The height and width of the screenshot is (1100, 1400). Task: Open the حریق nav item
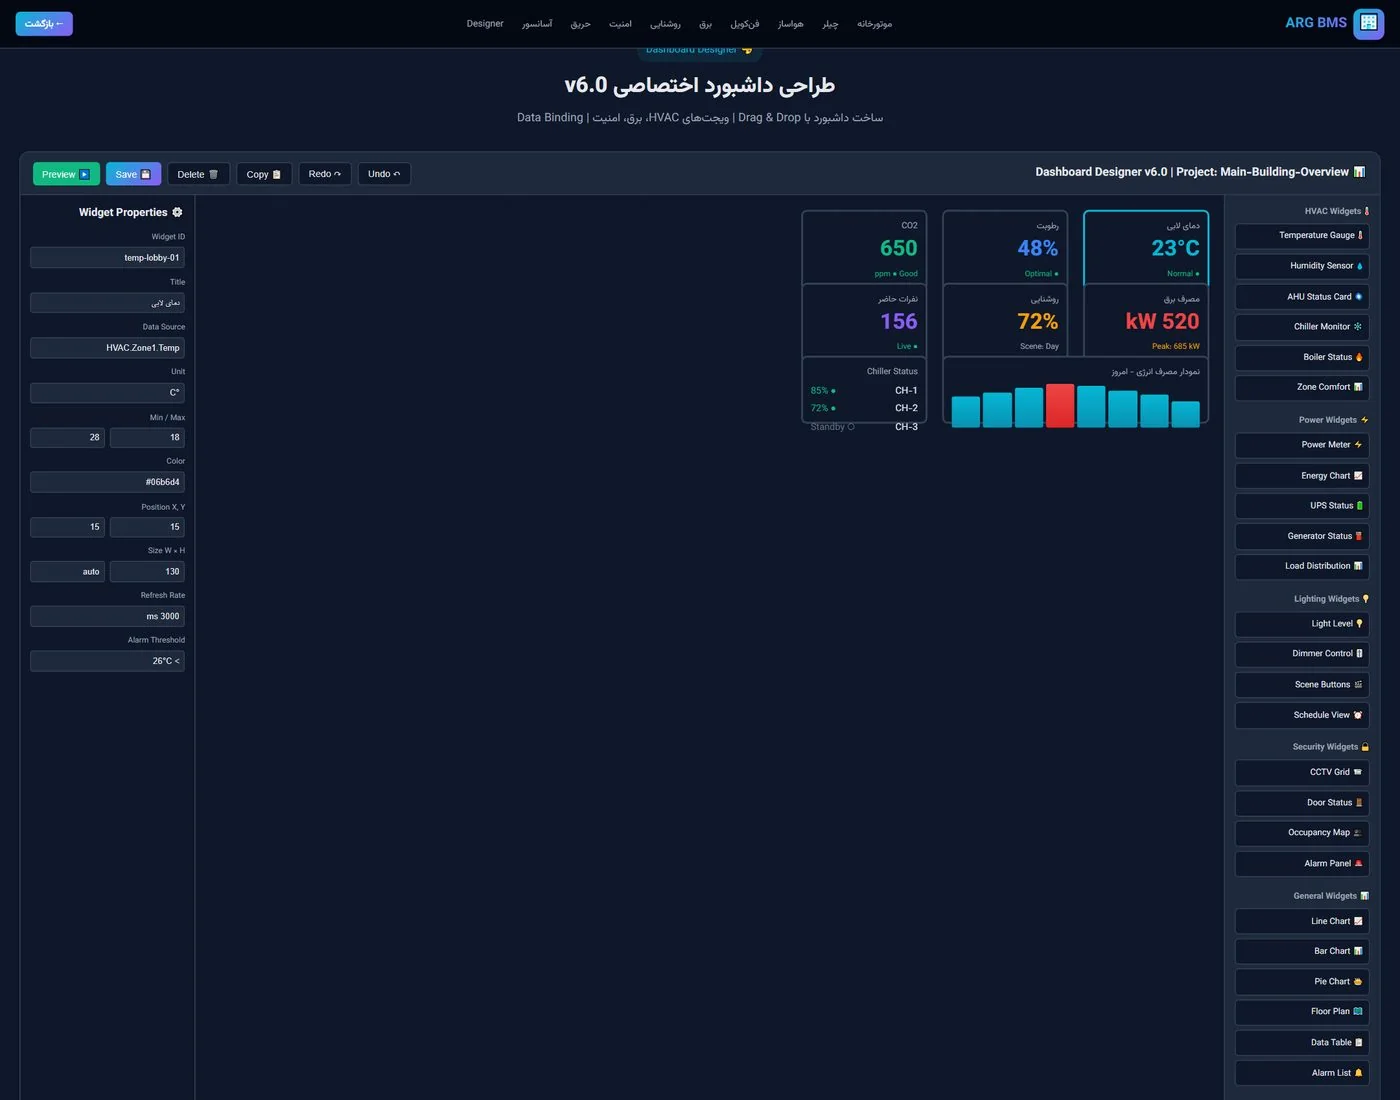coord(580,24)
